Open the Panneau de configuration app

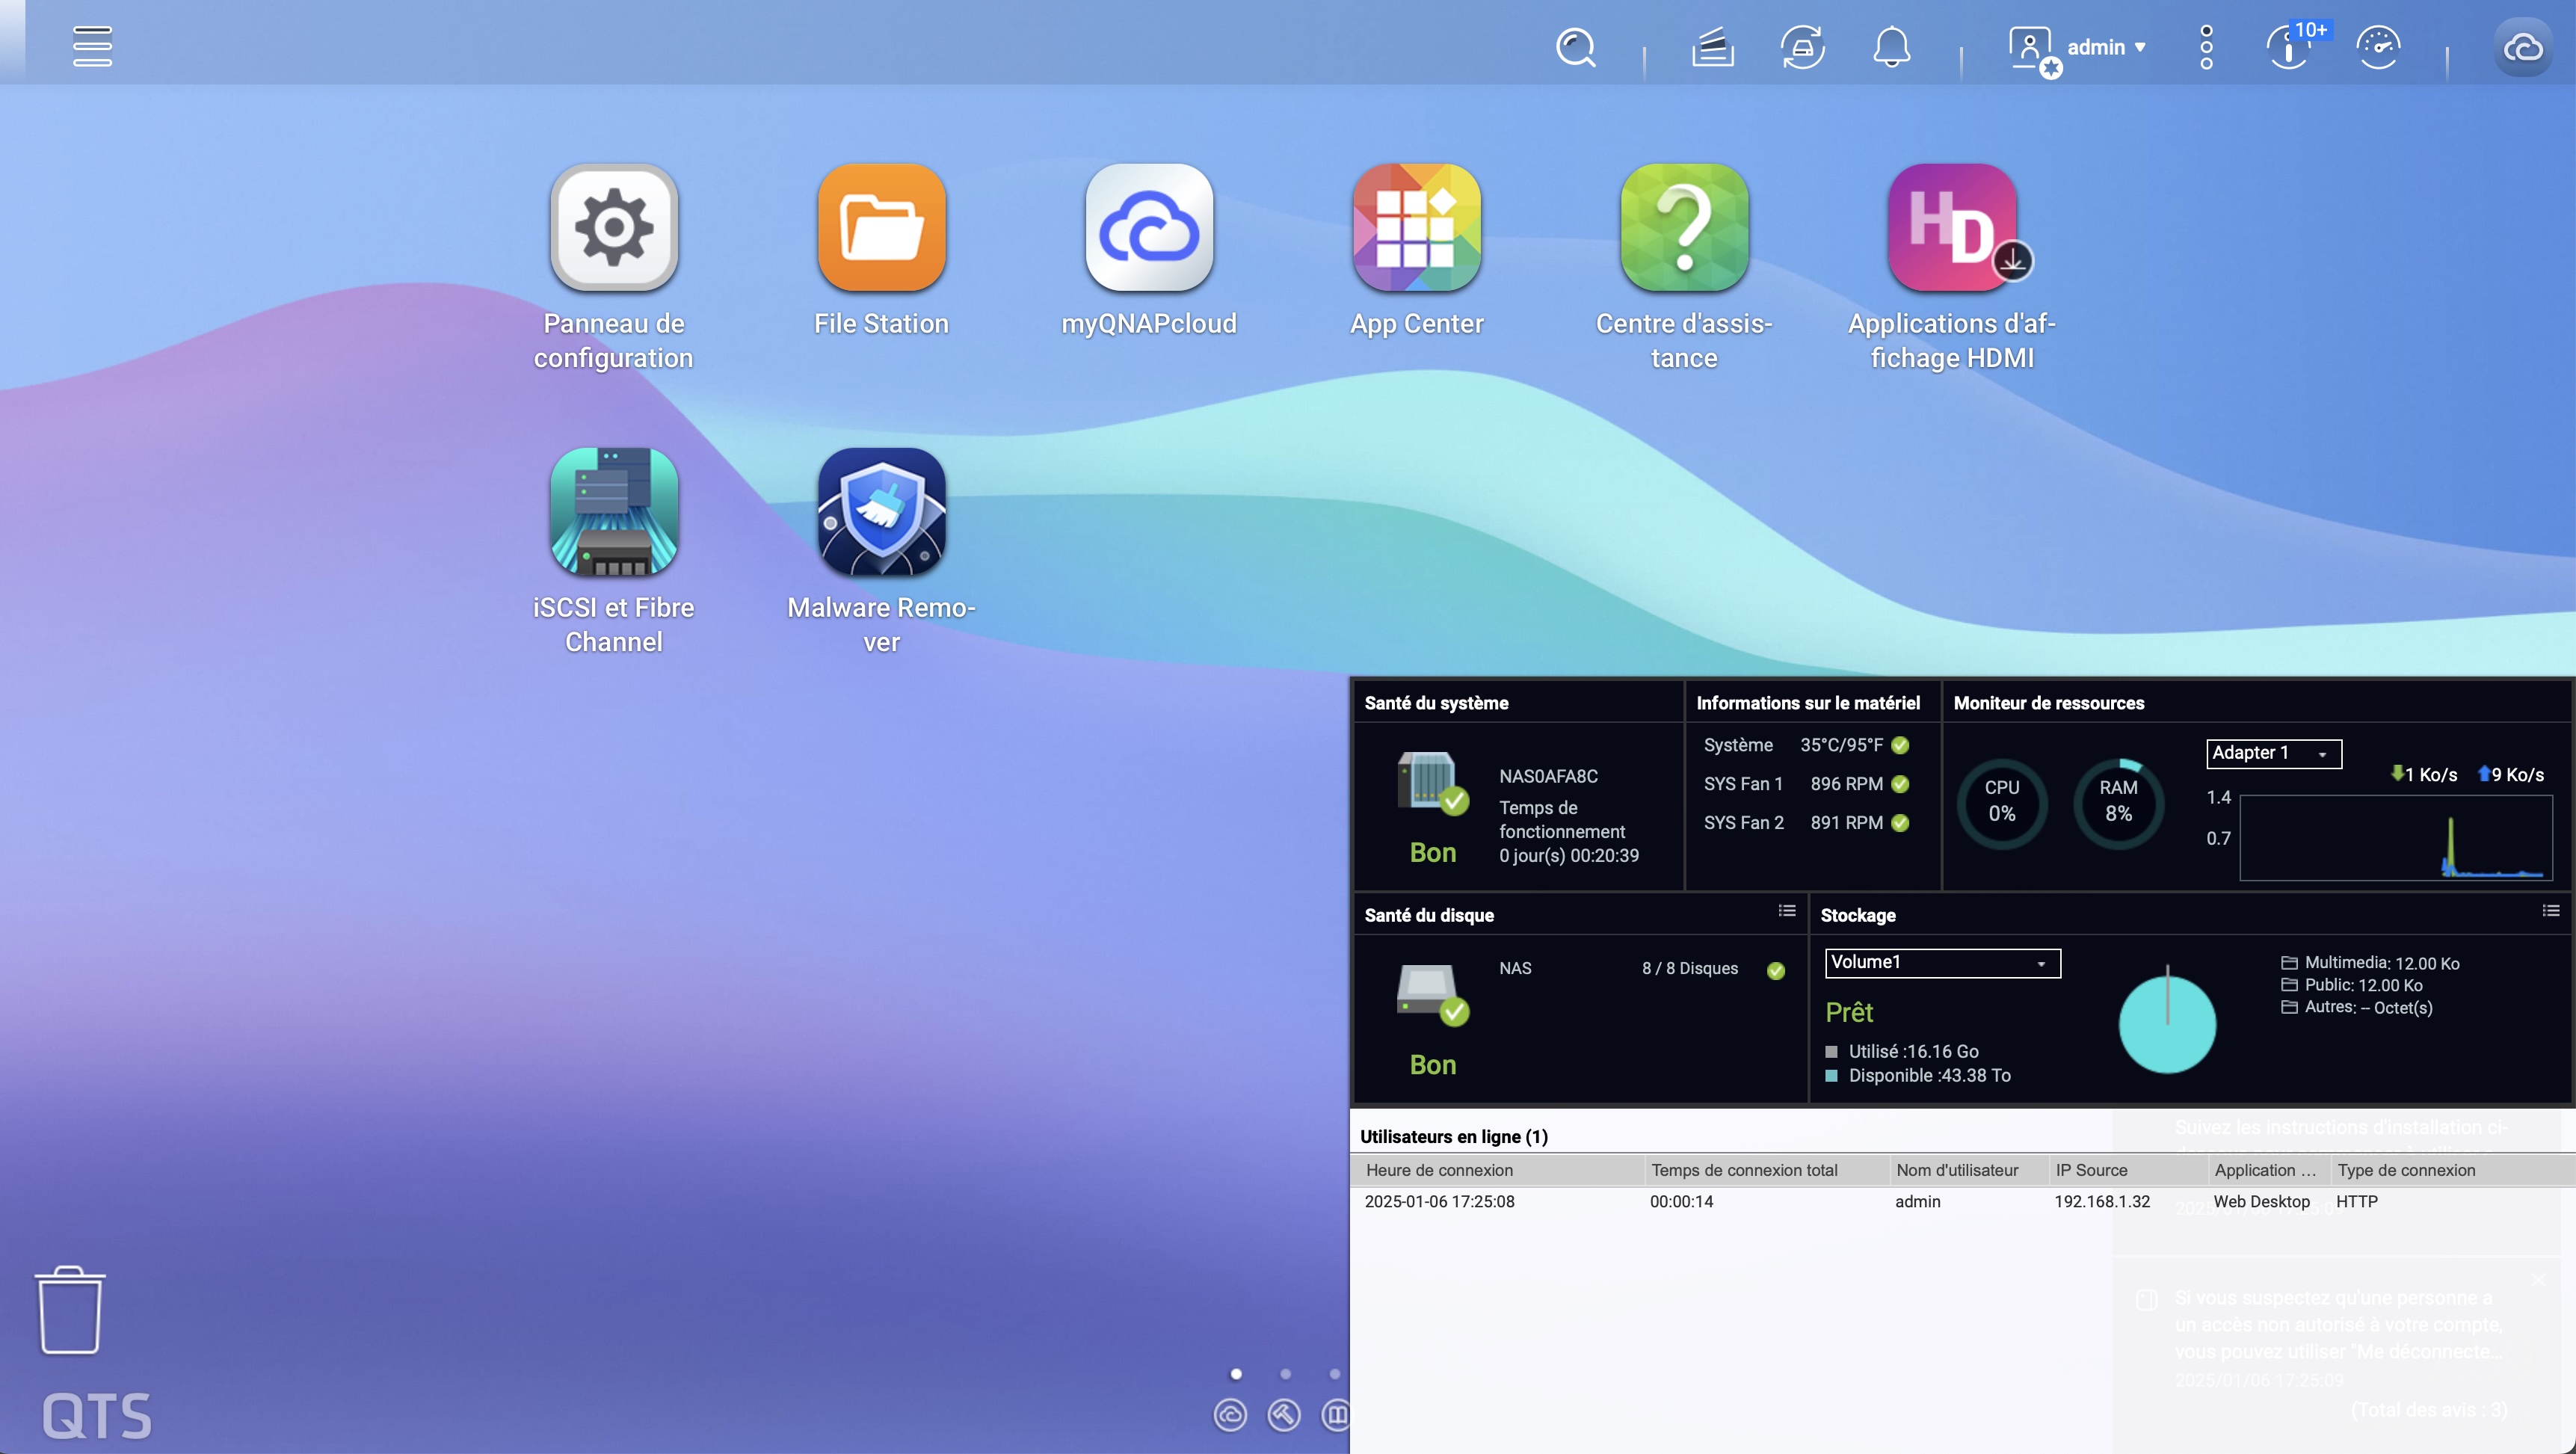[613, 229]
